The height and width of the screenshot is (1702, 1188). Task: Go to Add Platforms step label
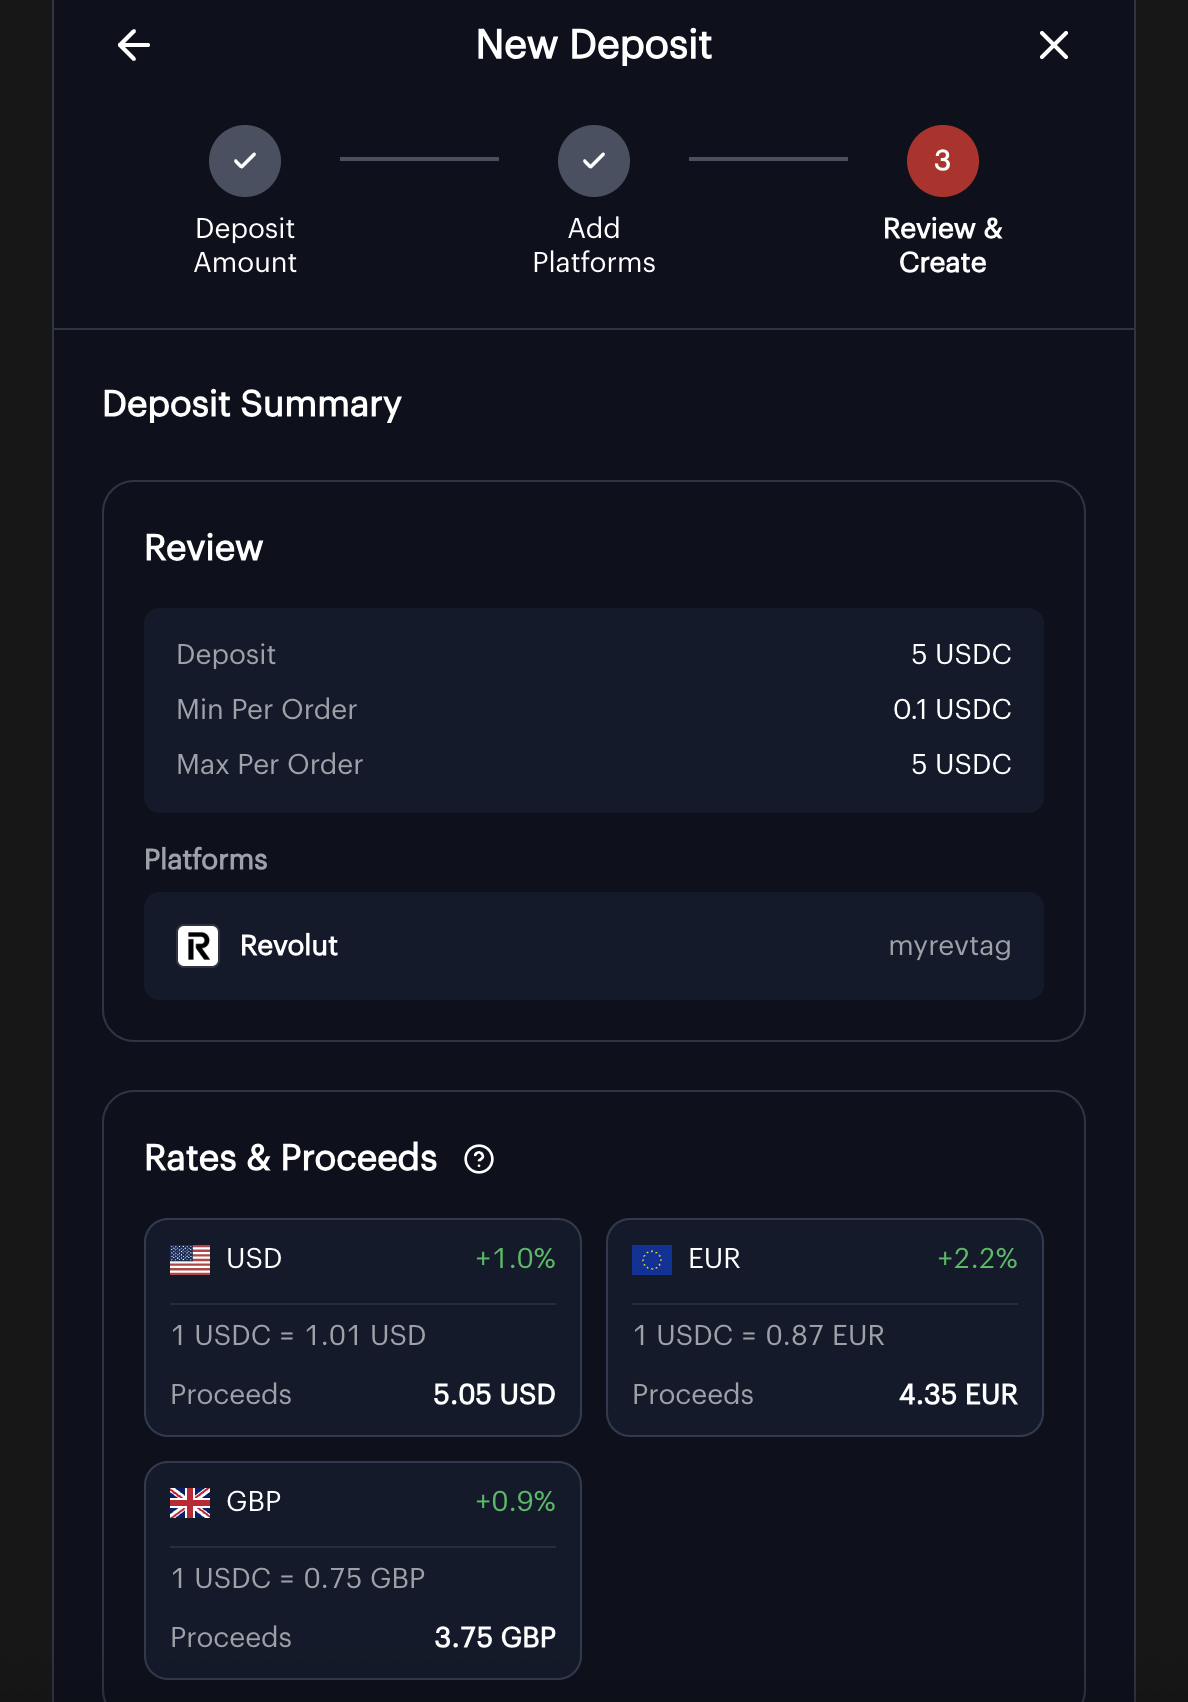coord(594,245)
